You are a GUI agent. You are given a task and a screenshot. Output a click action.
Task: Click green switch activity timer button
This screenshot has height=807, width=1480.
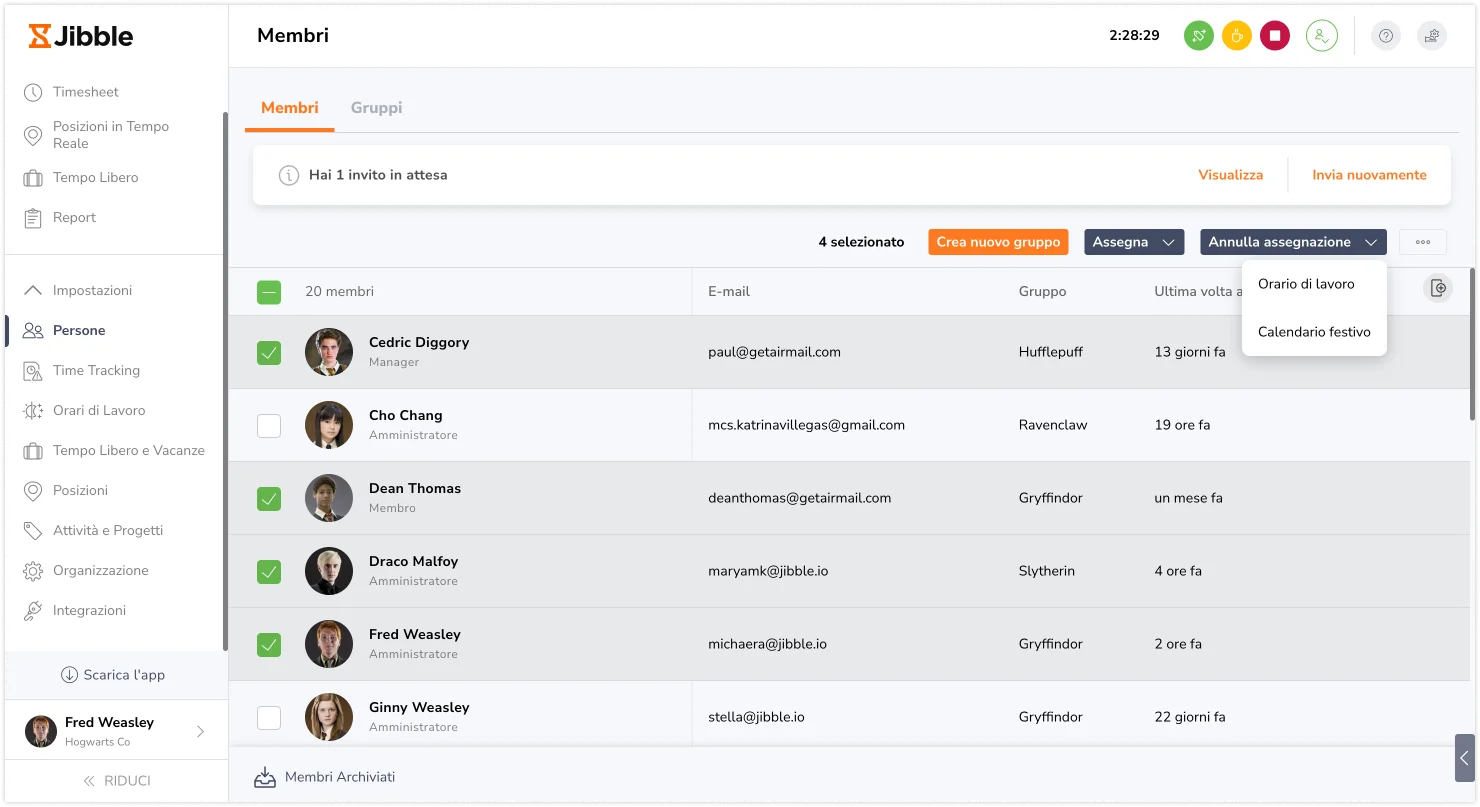coord(1199,36)
